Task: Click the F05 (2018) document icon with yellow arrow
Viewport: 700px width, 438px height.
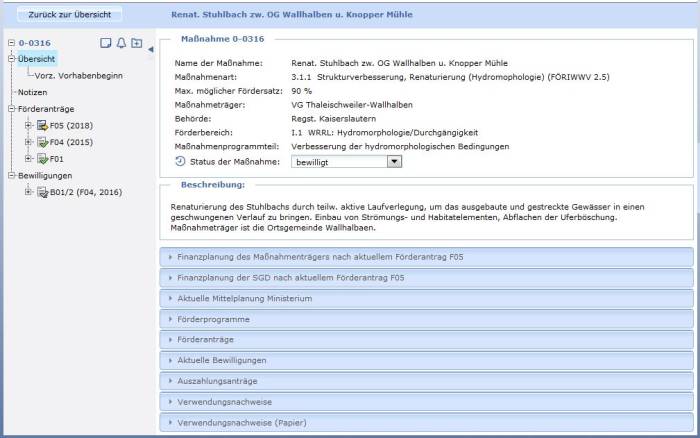Action: pos(42,125)
